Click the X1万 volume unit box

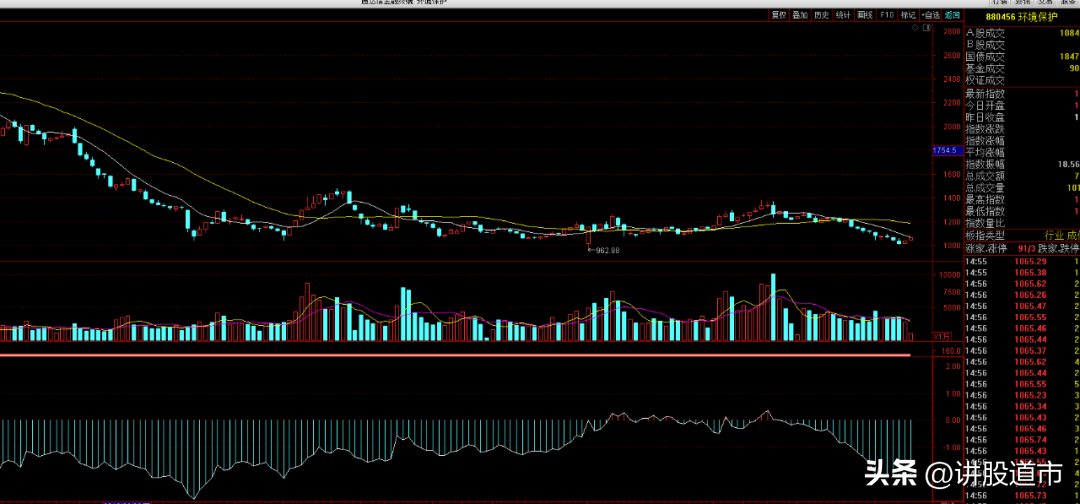(942, 337)
